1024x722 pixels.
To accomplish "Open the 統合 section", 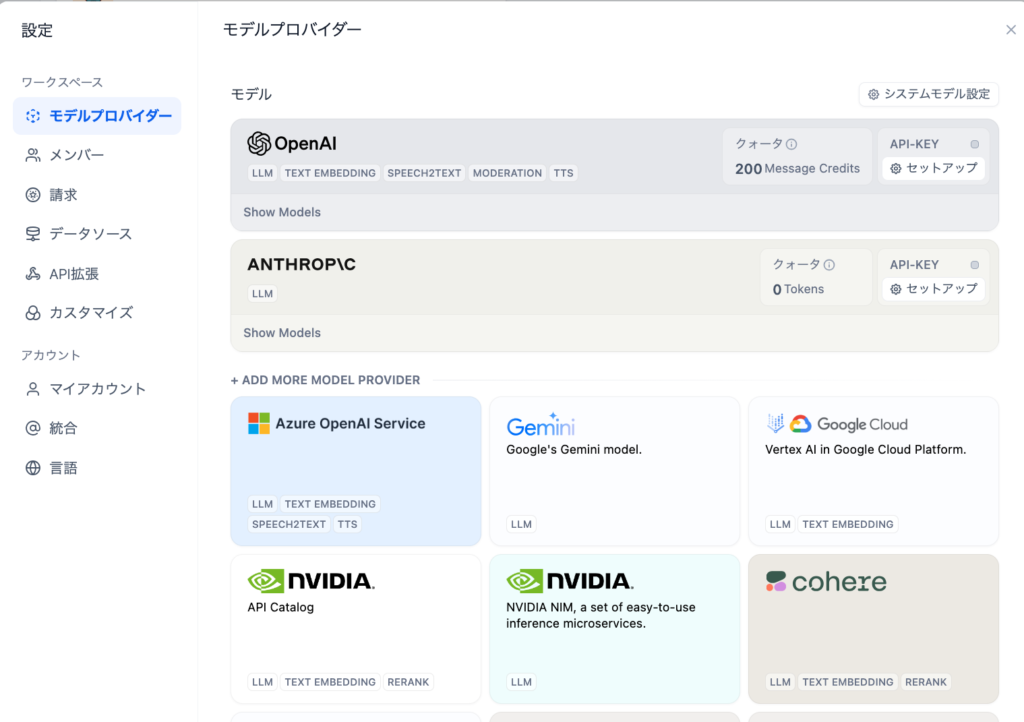I will click(97, 428).
